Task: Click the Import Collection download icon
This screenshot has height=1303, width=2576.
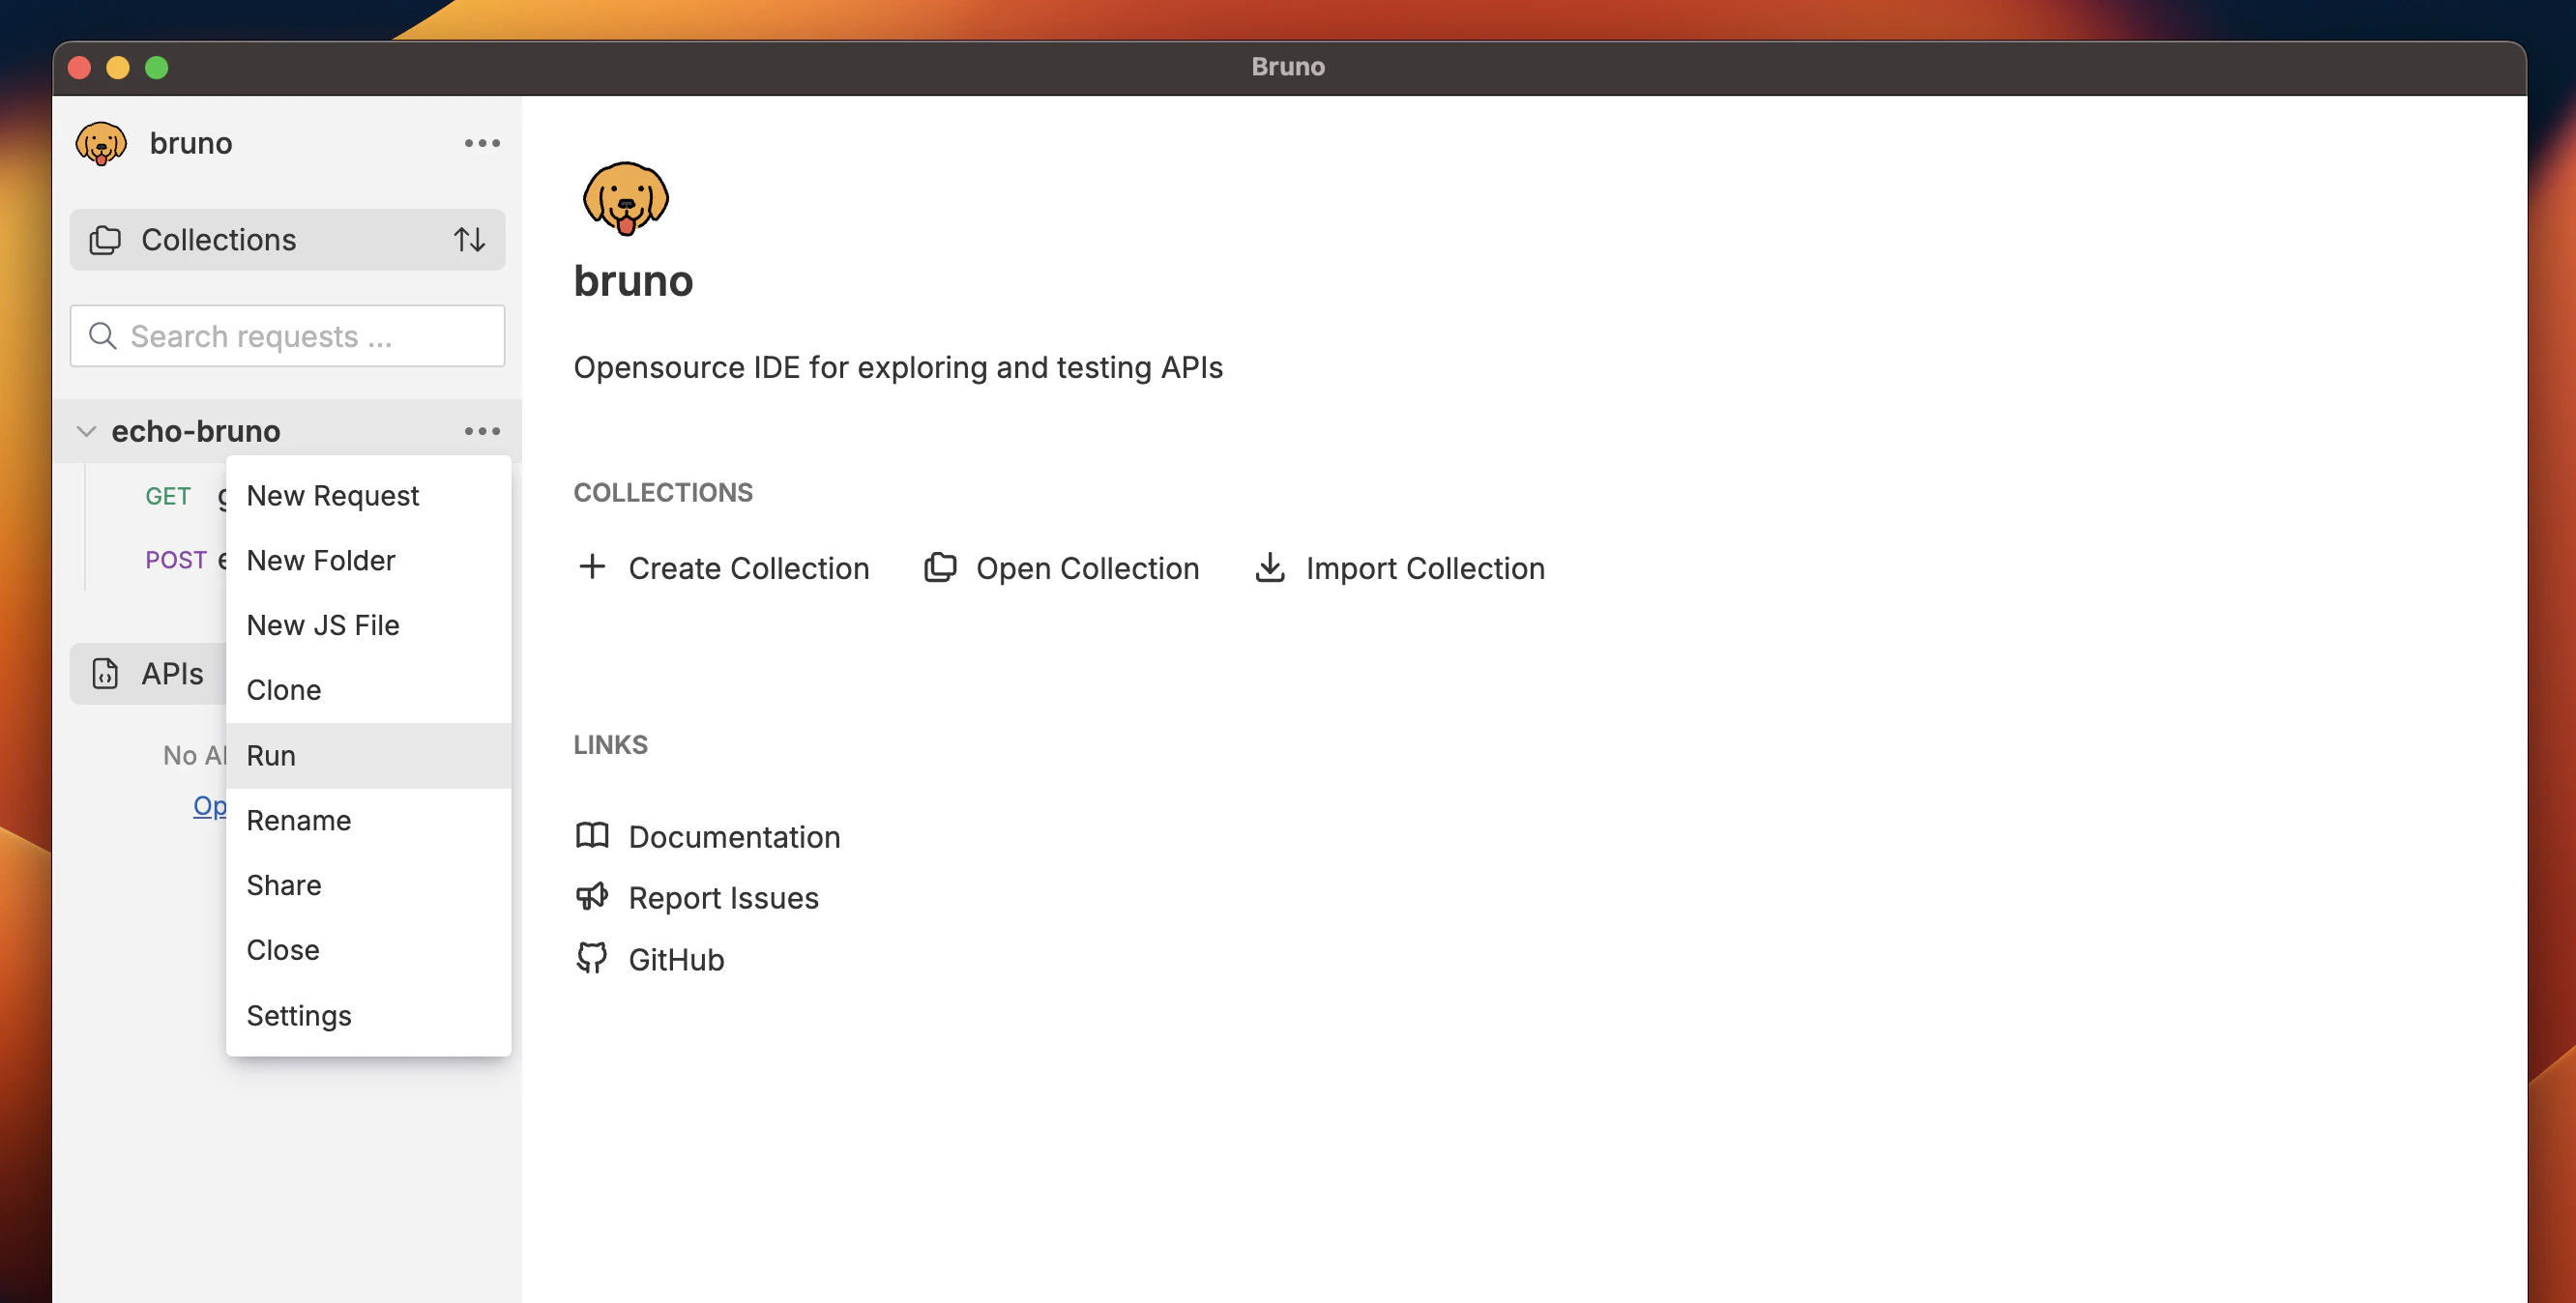Action: (x=1269, y=567)
